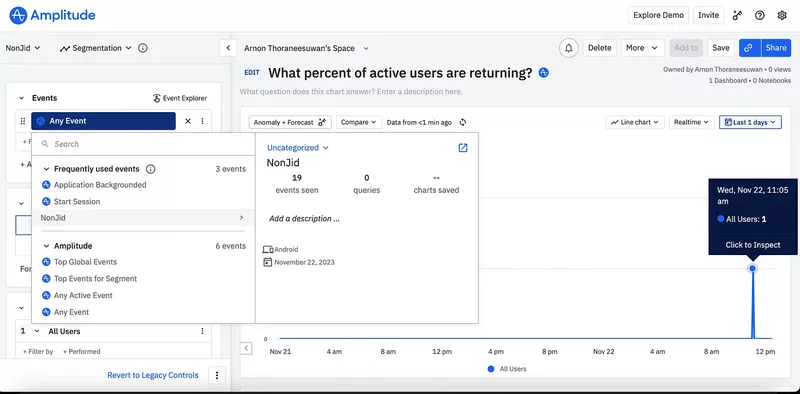Screen dimensions: 800x394
Task: Toggle the All Users legend item
Action: click(x=507, y=368)
